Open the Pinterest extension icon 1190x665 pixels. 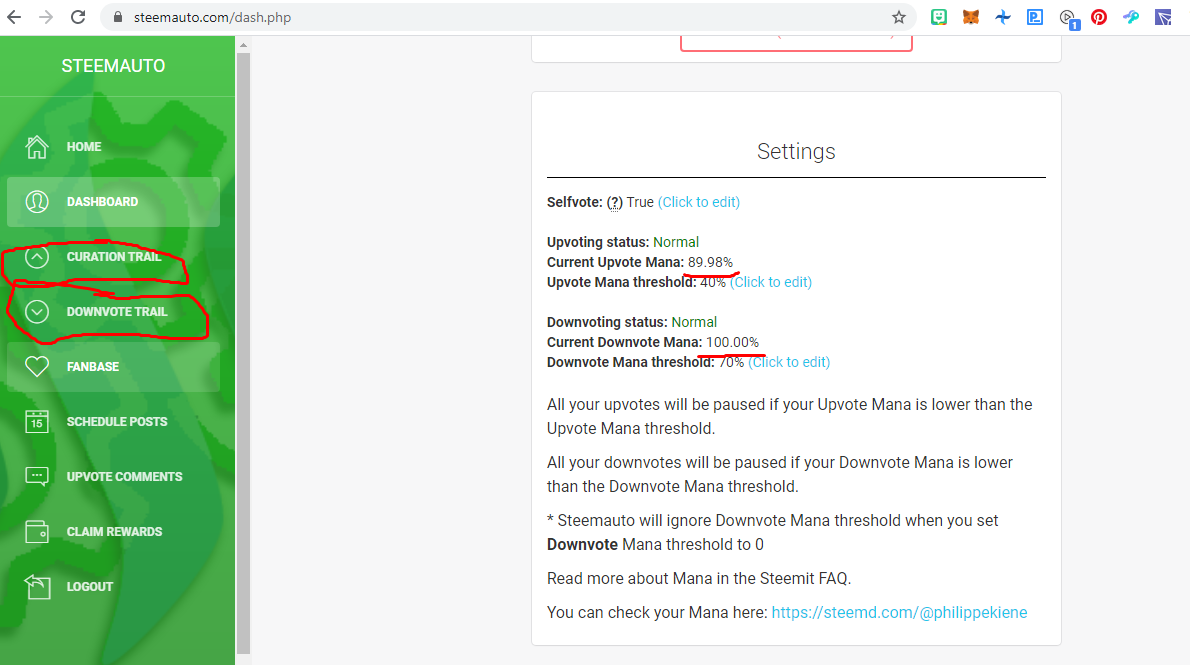[x=1099, y=17]
